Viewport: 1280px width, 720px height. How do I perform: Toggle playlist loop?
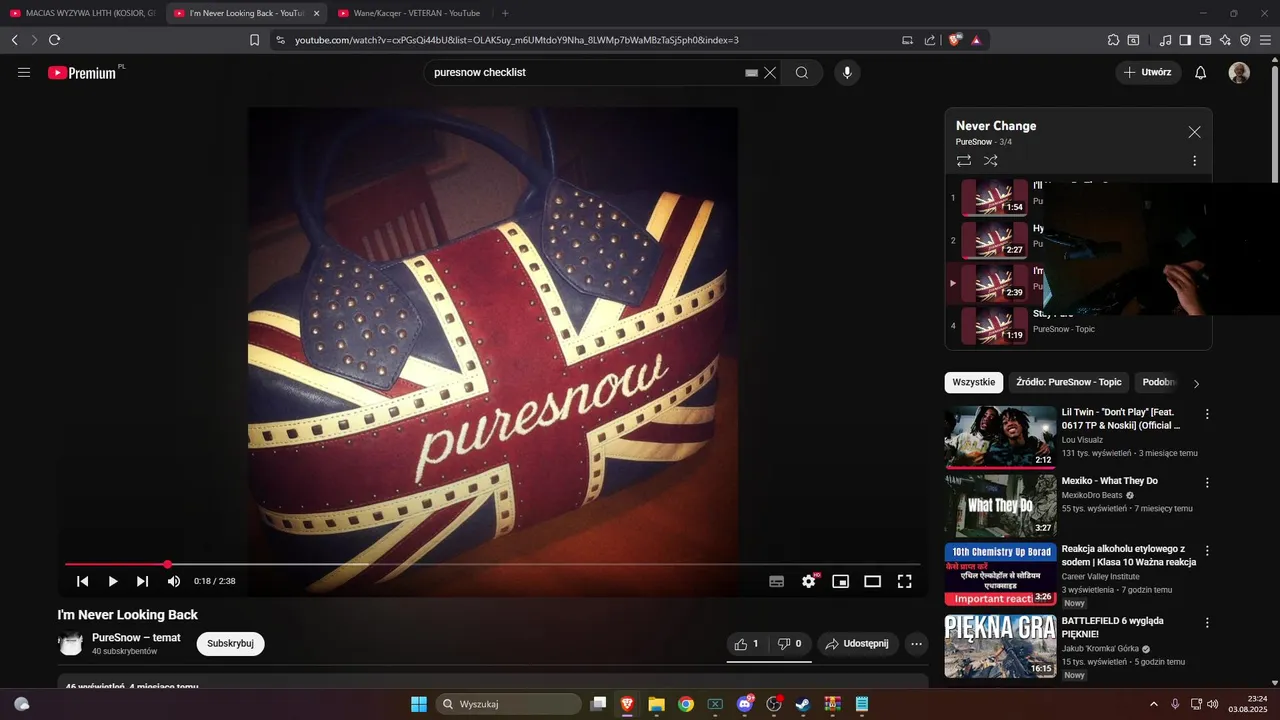coord(964,160)
